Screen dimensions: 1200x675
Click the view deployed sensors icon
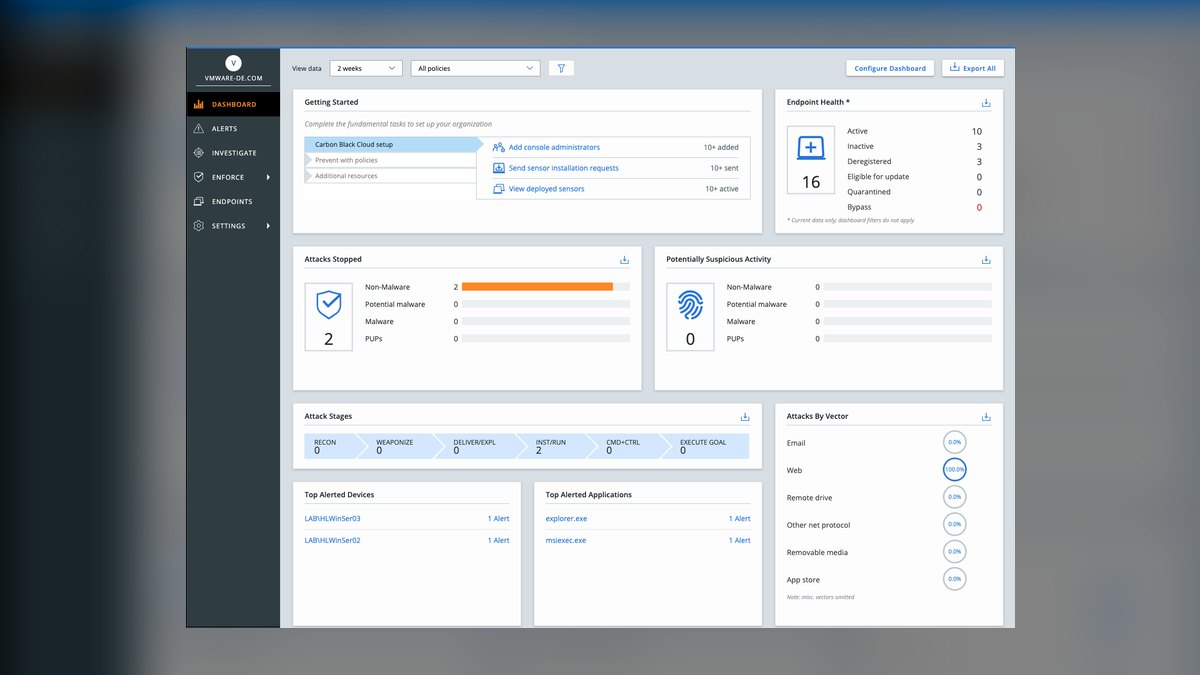point(499,189)
